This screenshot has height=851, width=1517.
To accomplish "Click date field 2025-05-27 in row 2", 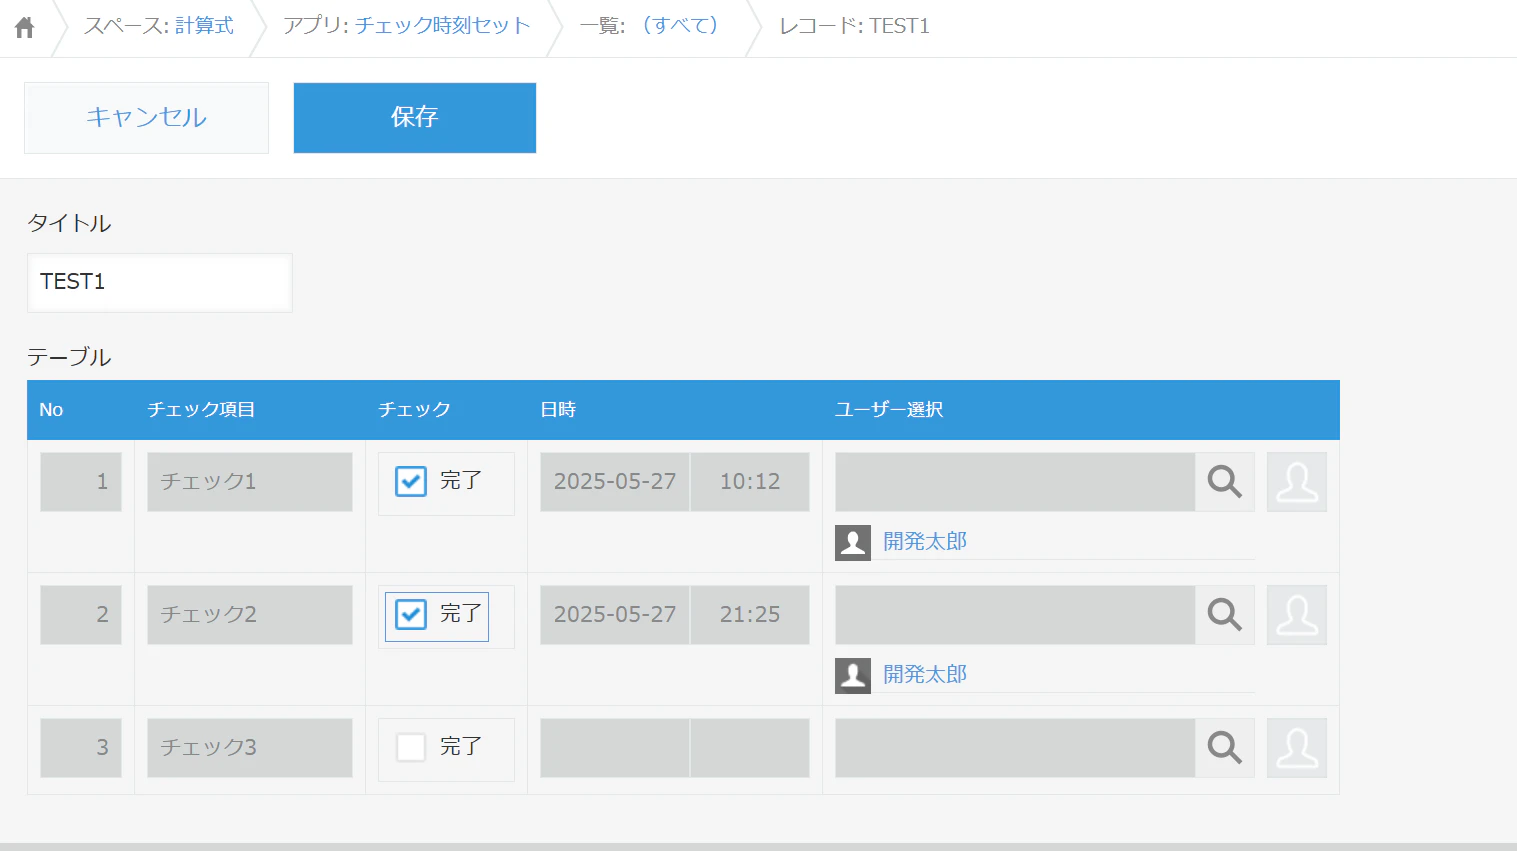I will pyautogui.click(x=615, y=615).
